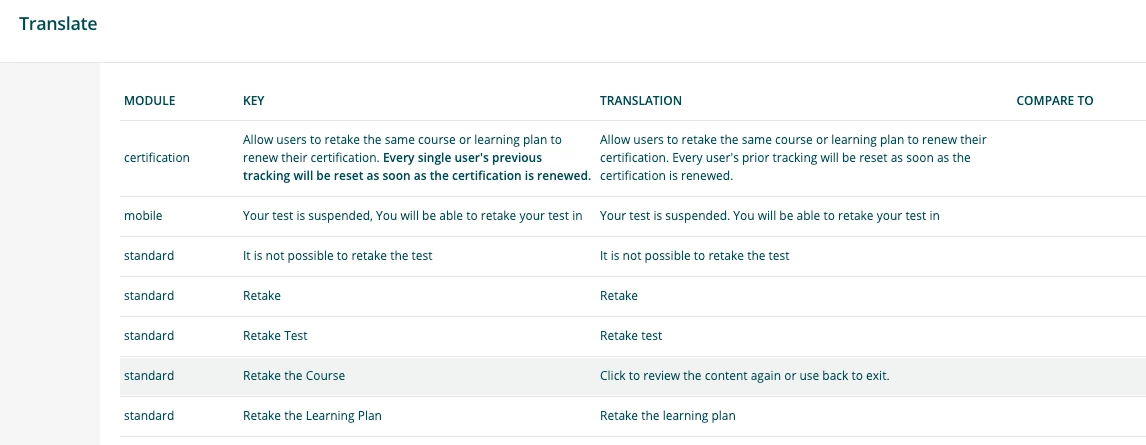1146x445 pixels.
Task: Click the certification module cell
Action: point(156,158)
